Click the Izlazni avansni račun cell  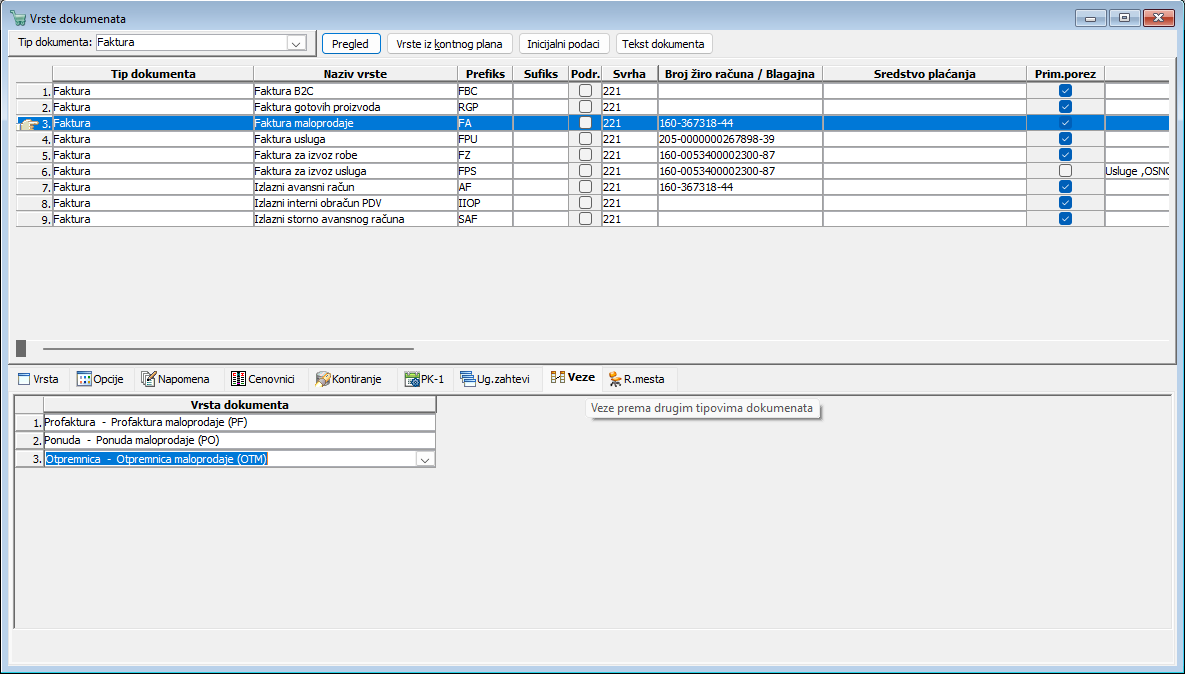[x=355, y=187]
